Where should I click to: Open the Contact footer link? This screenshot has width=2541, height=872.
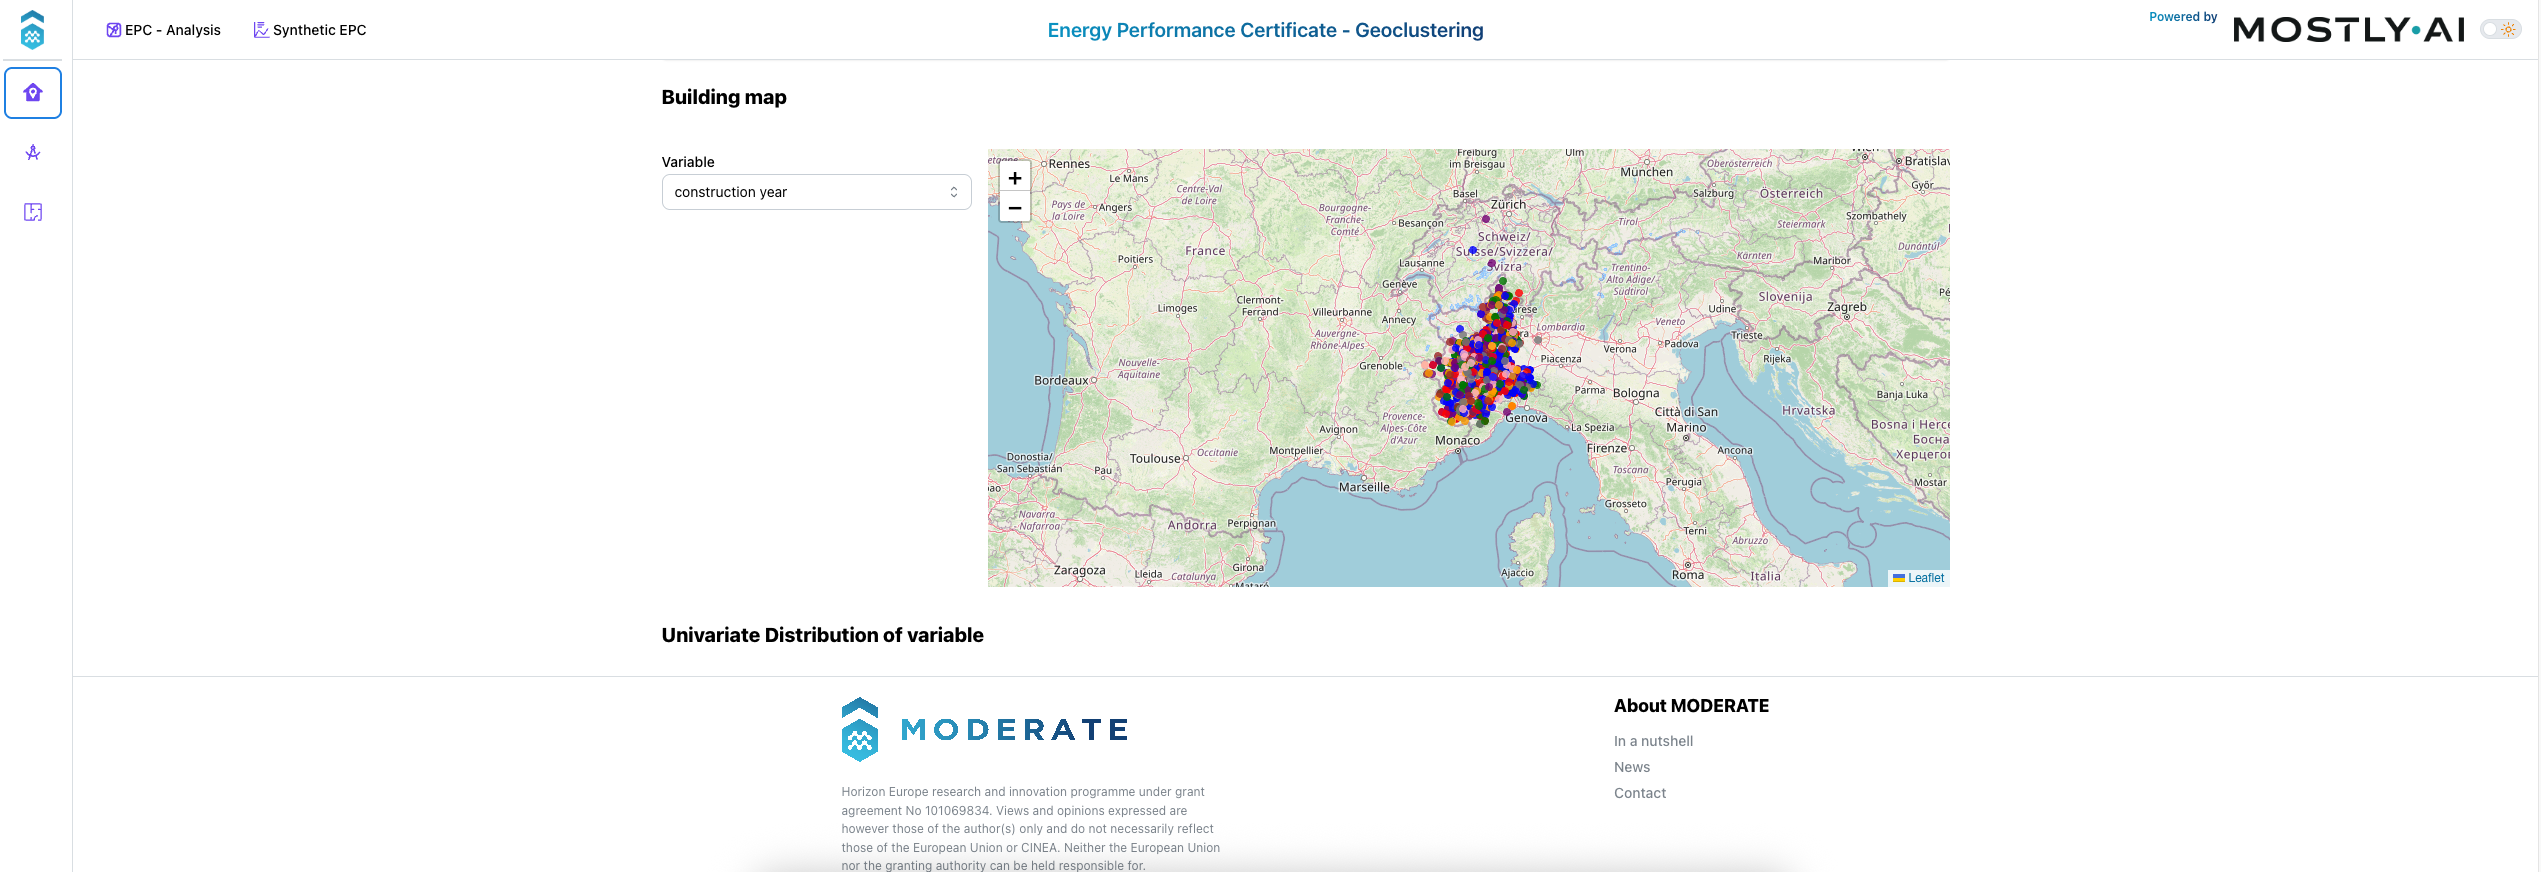tap(1640, 793)
